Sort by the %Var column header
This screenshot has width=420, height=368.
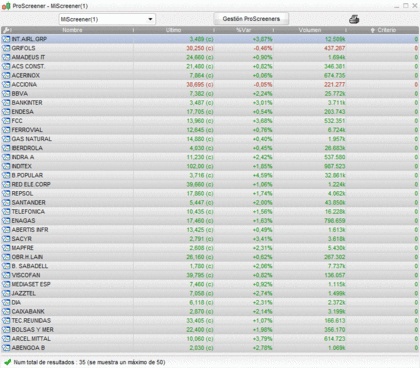pos(244,30)
